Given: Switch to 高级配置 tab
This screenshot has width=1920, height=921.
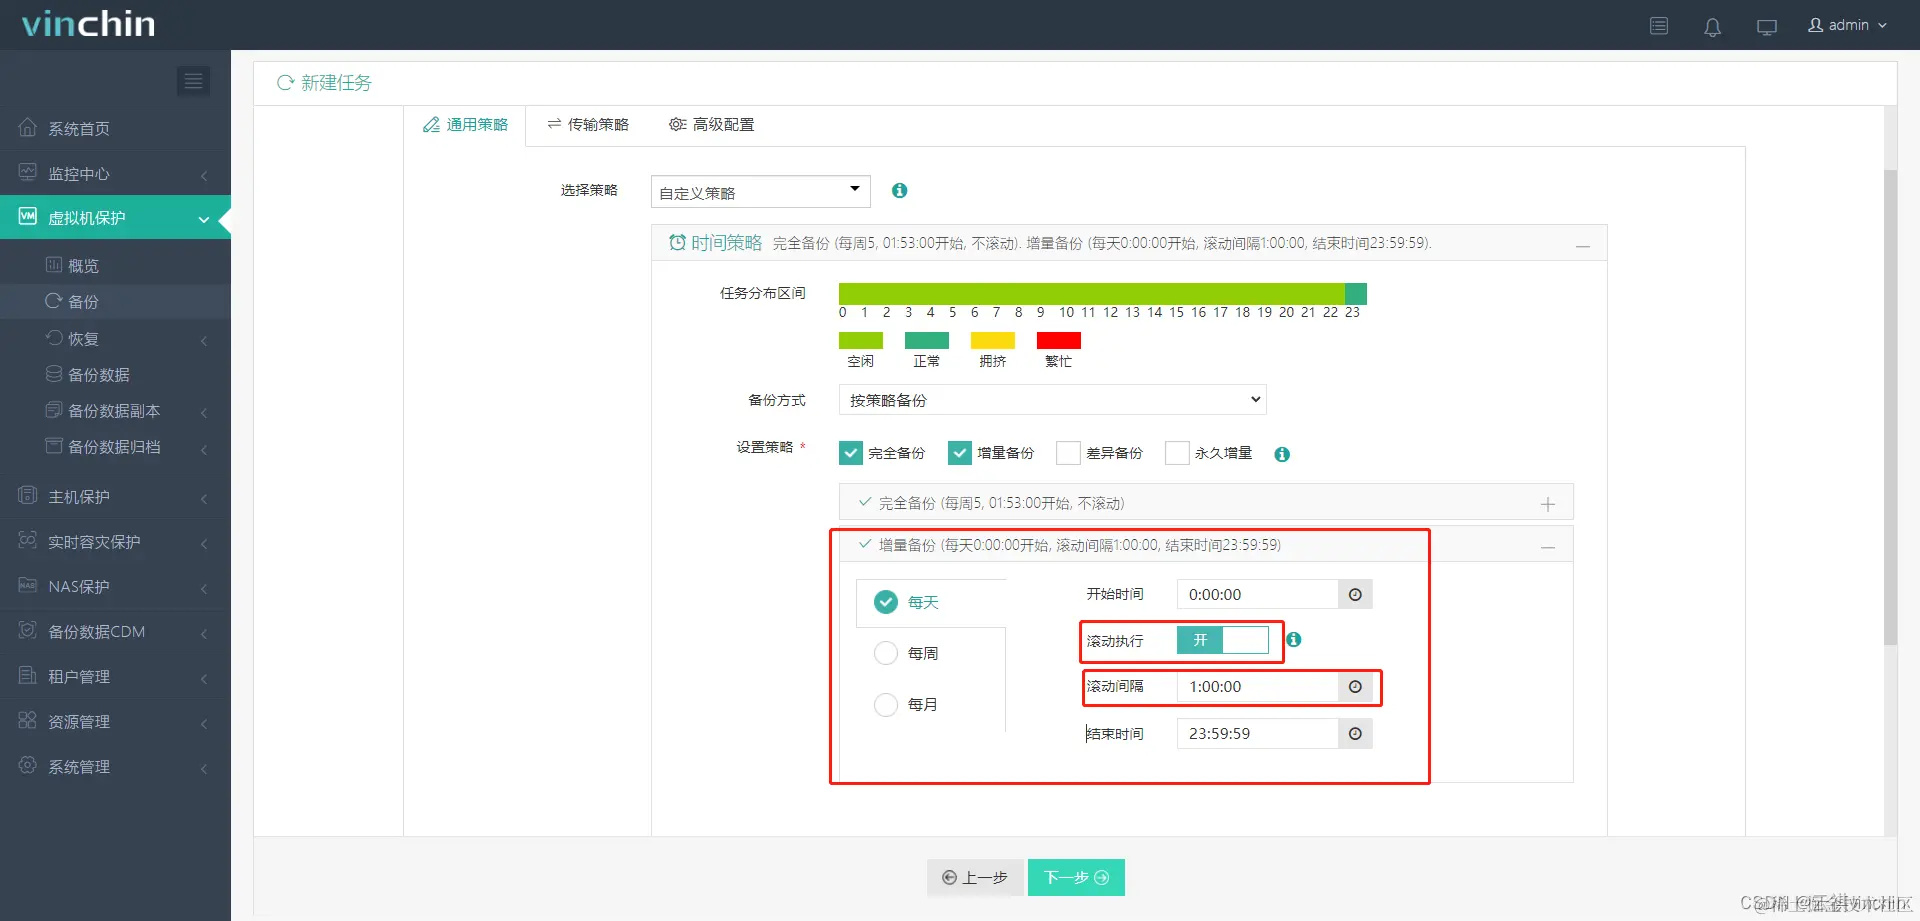Looking at the screenshot, I should pos(711,125).
